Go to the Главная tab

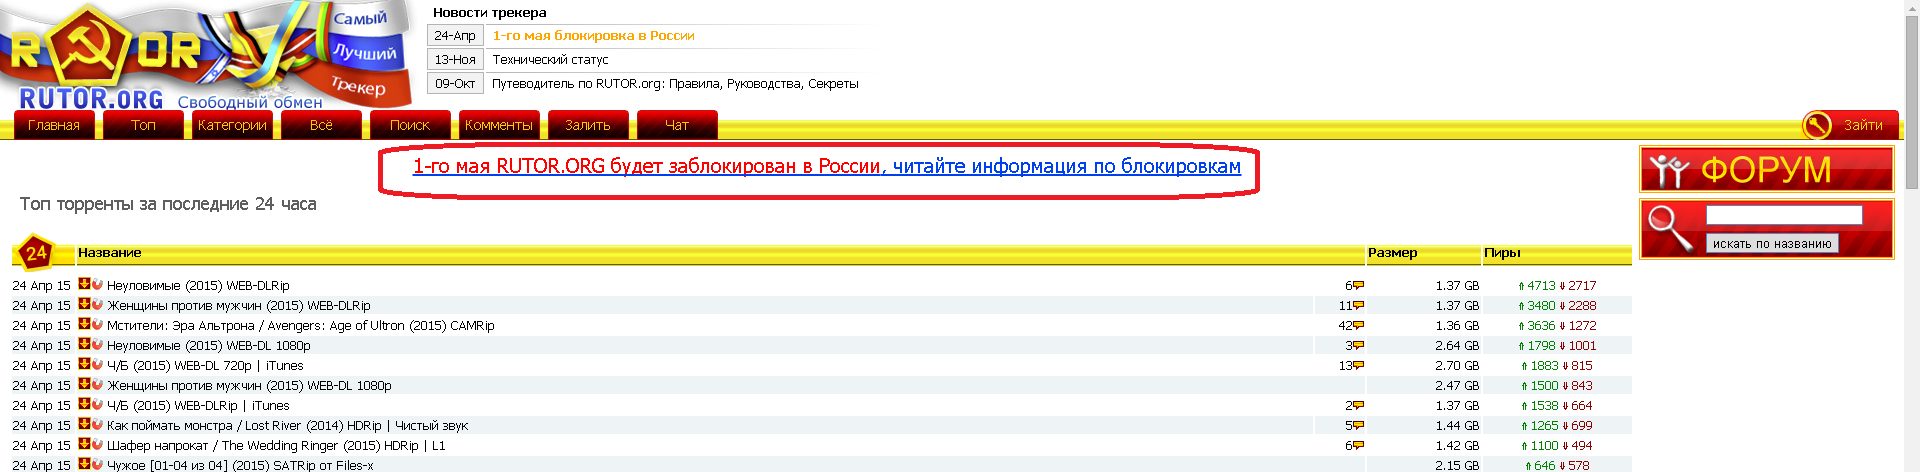(x=54, y=125)
